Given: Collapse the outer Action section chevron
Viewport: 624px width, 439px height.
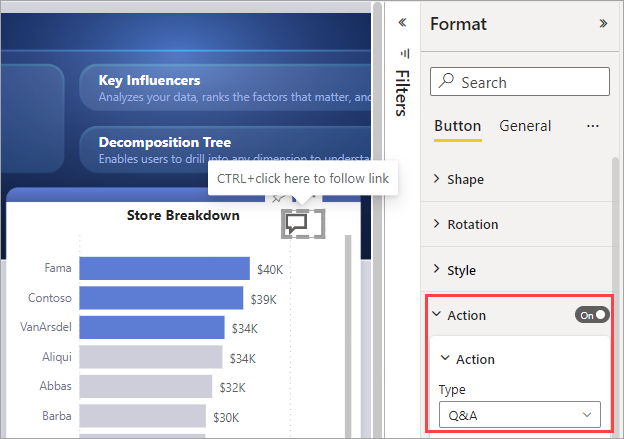Looking at the screenshot, I should [x=437, y=314].
